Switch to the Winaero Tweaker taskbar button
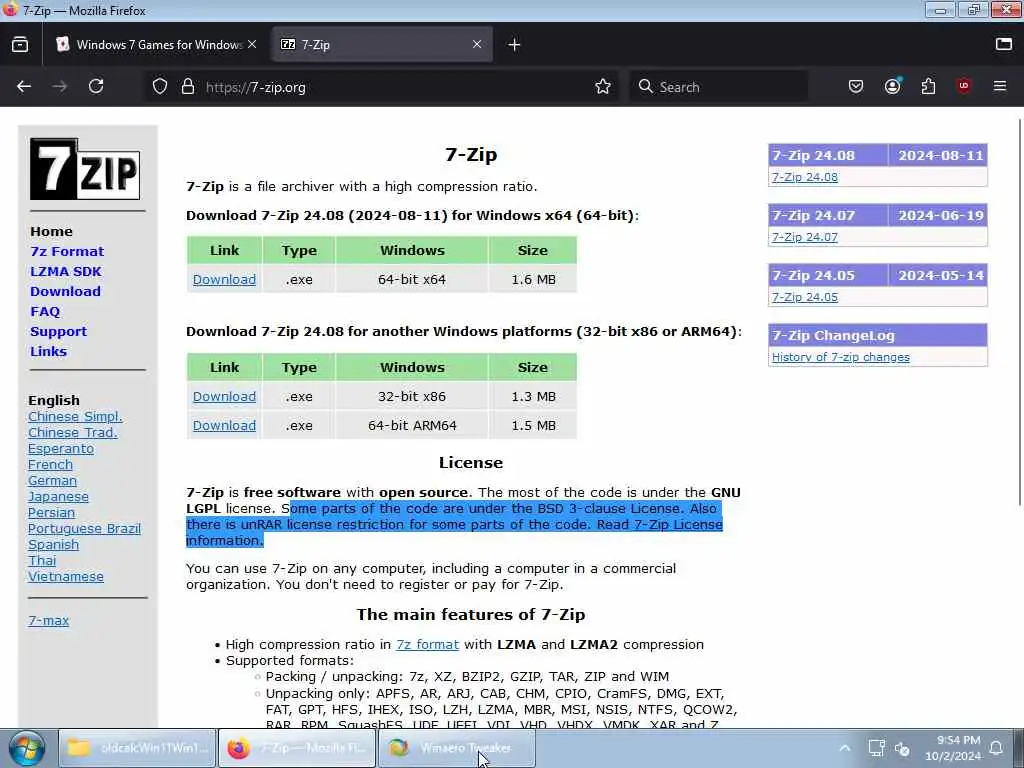Image resolution: width=1024 pixels, height=768 pixels. [457, 748]
